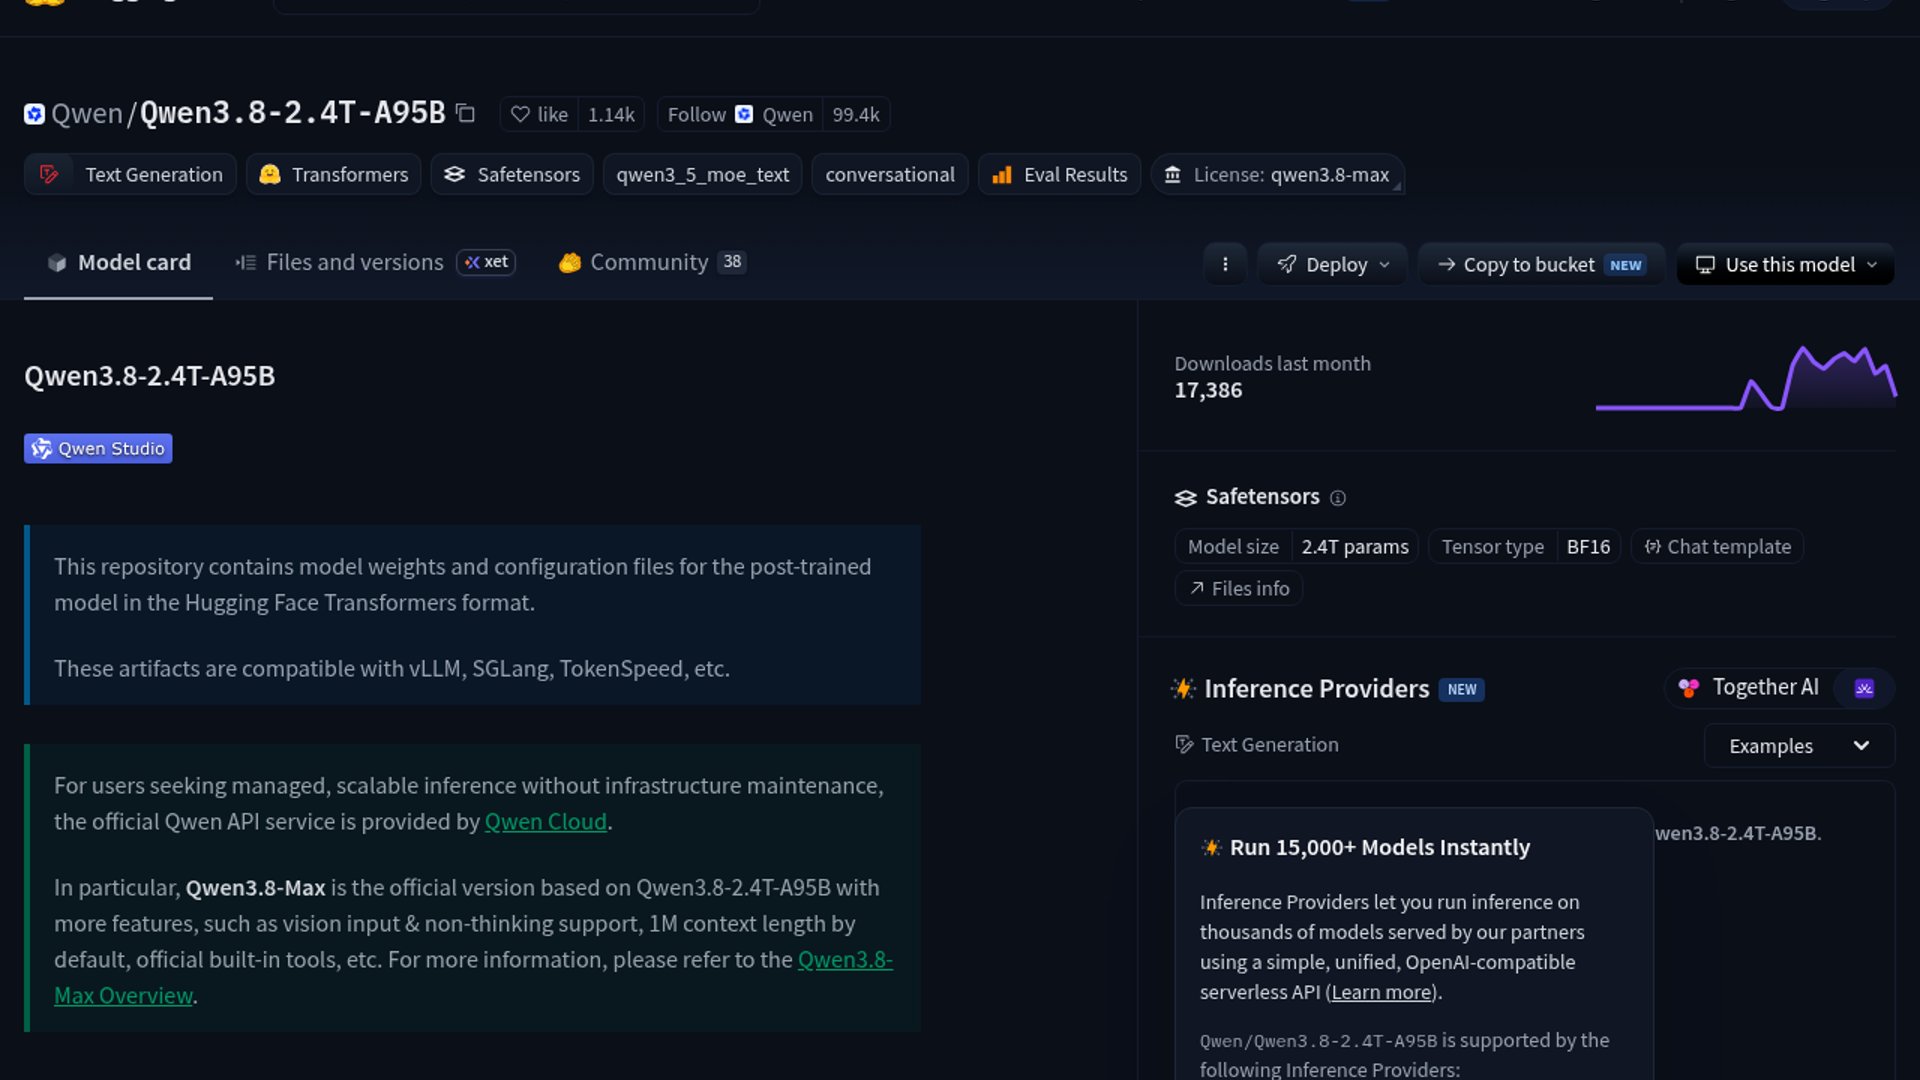Expand the Deploy dropdown
Viewport: 1920px width, 1080px height.
click(1332, 264)
